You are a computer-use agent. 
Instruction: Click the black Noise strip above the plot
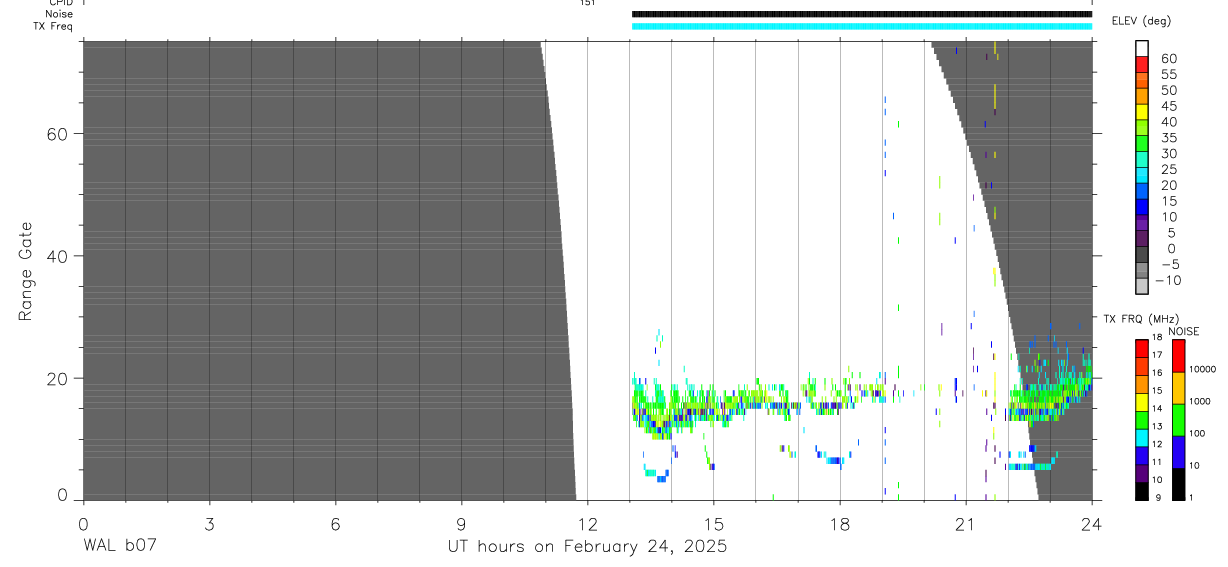pos(861,14)
